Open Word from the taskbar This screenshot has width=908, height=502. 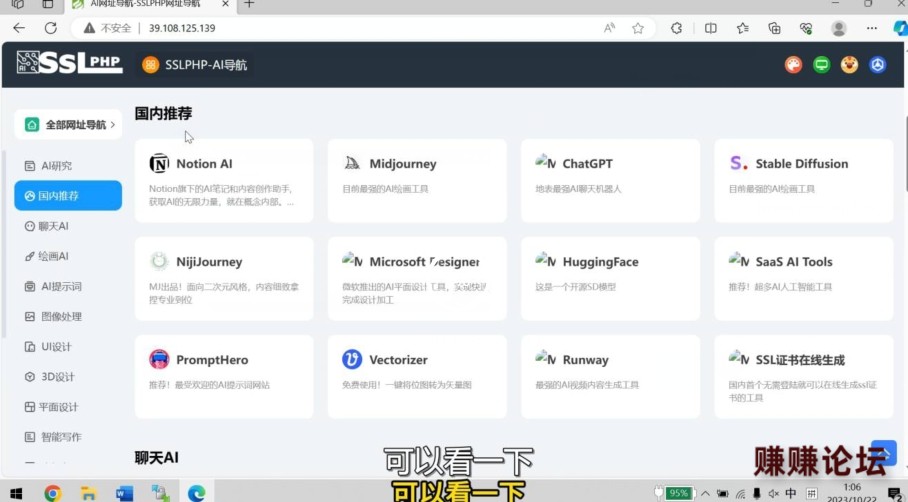[124, 493]
